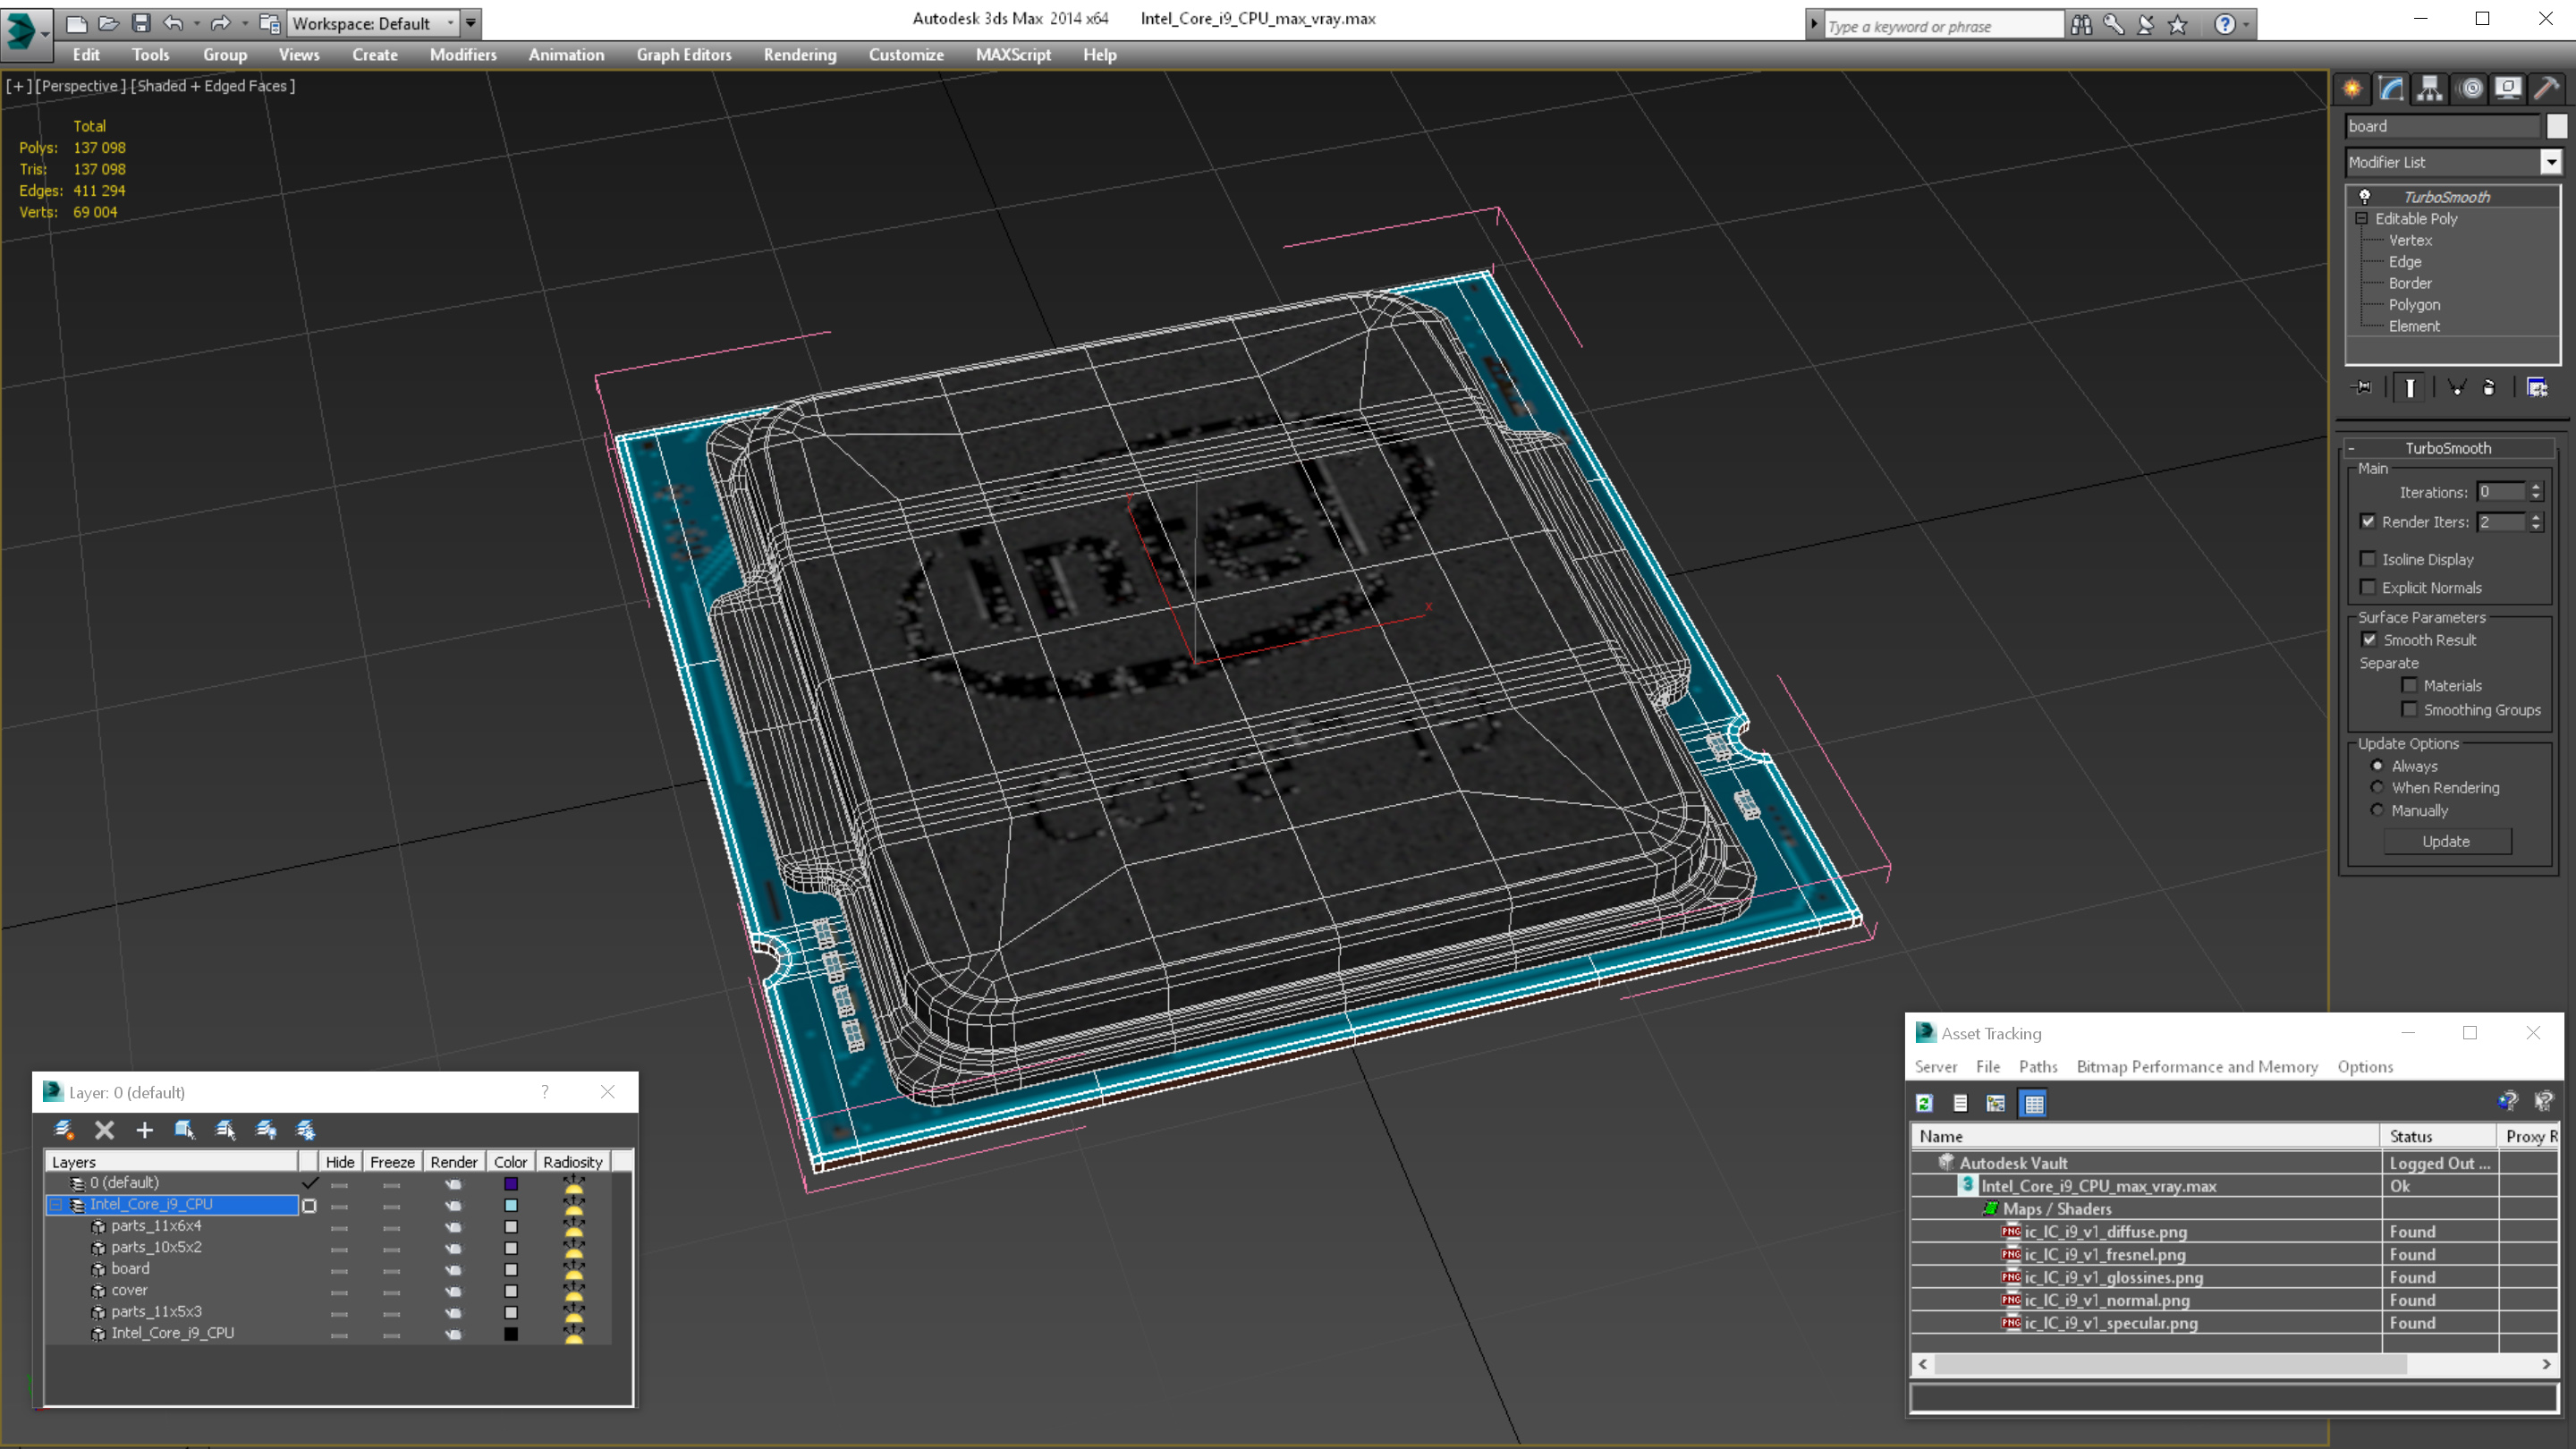Select the cover object in Layer list
2576x1449 pixels.
(129, 1290)
